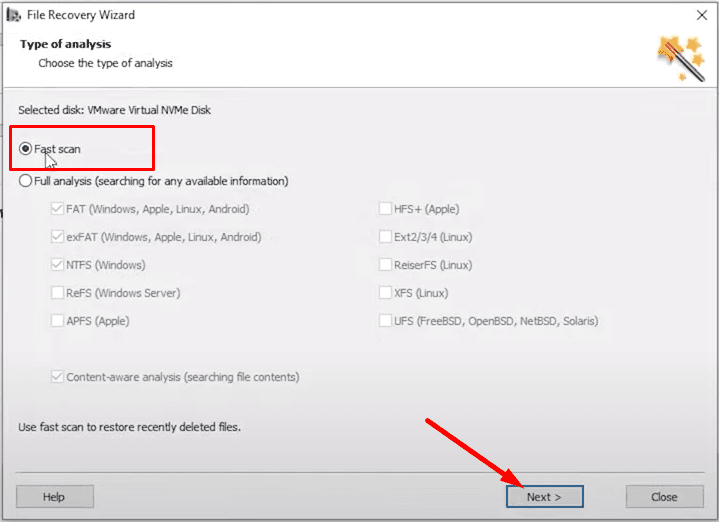The image size is (719, 522).
Task: Enable the ReFS (Windows Server) checkbox
Action: (57, 293)
